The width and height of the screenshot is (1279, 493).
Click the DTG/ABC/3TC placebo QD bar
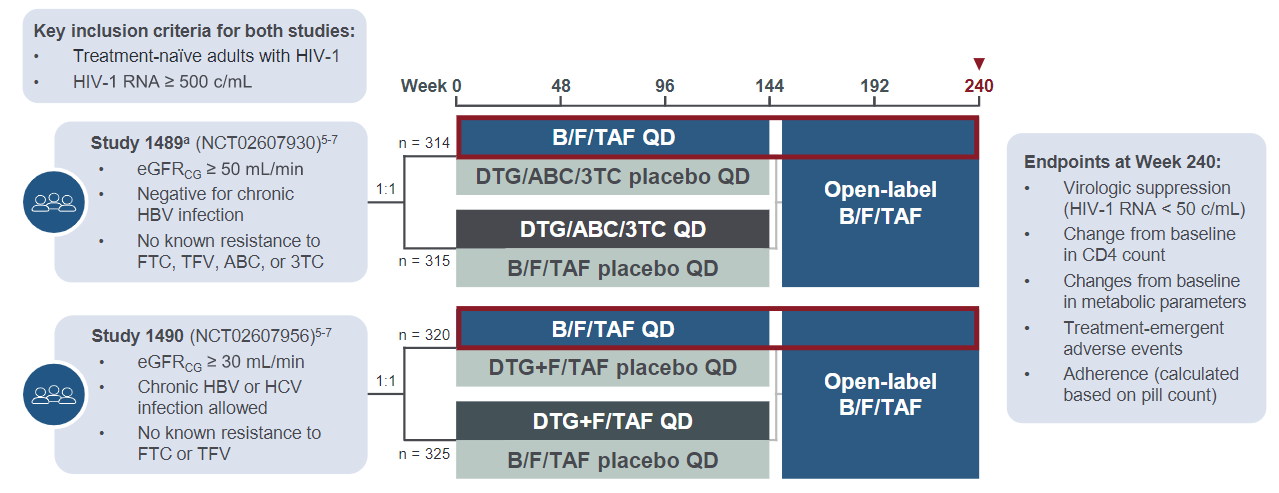[613, 177]
